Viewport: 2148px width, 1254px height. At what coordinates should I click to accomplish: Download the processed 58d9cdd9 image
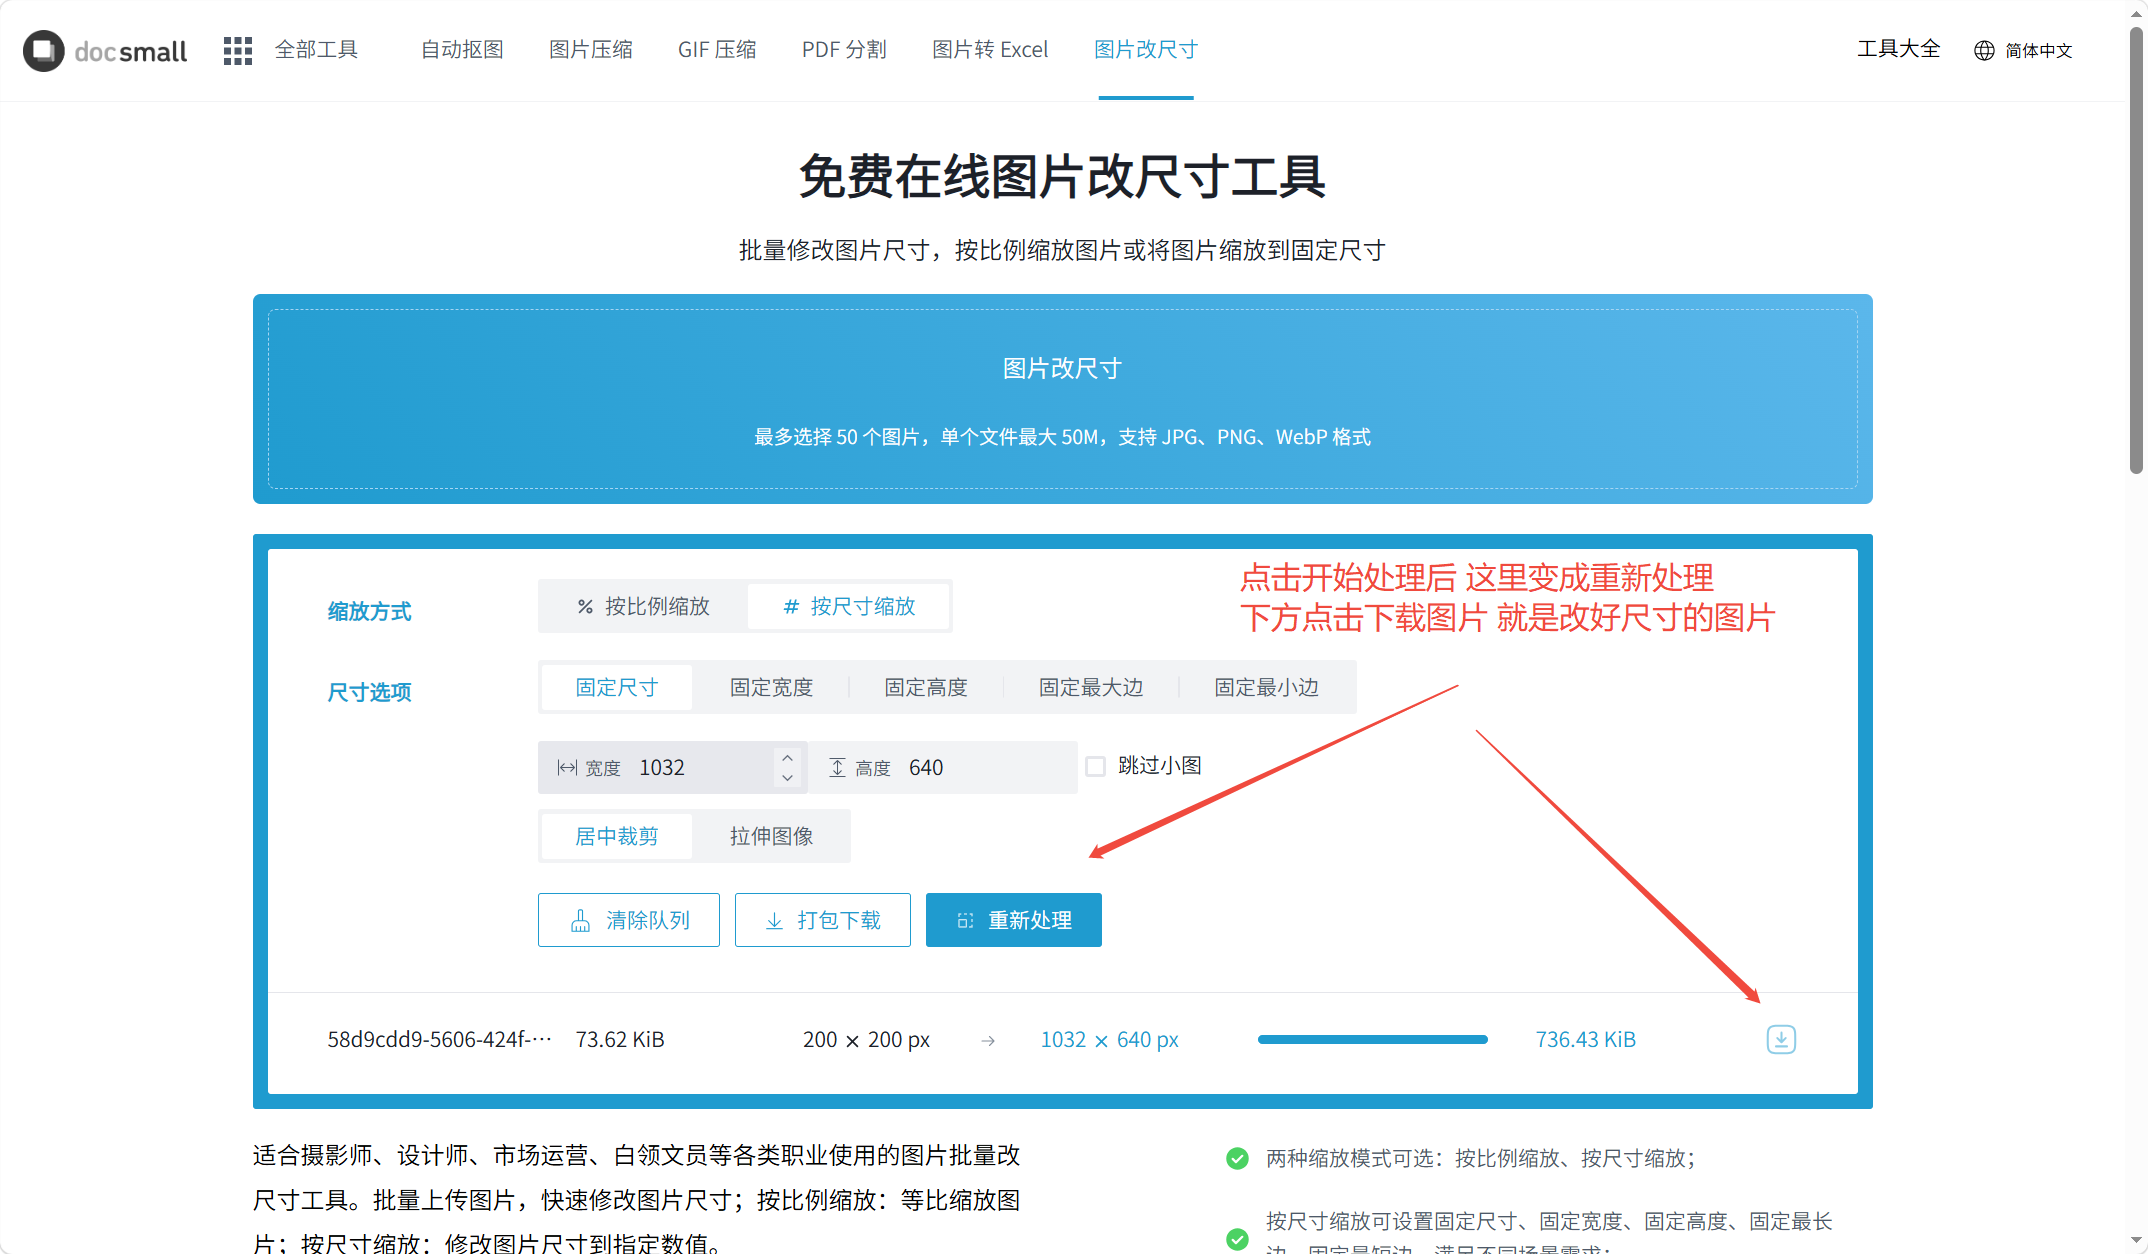point(1781,1040)
